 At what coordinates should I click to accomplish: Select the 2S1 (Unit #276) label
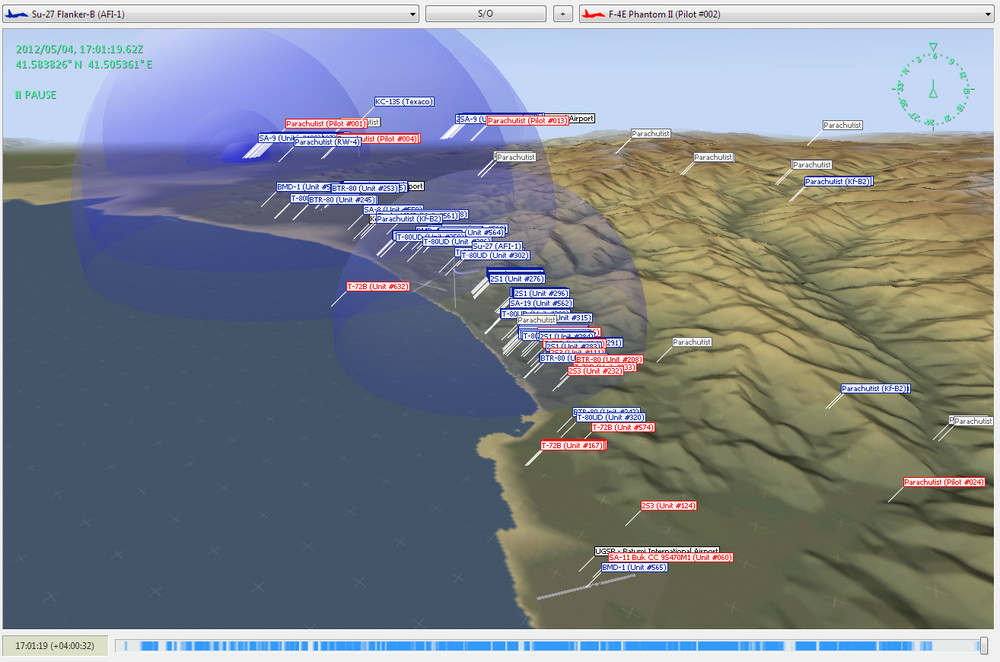pyautogui.click(x=516, y=279)
